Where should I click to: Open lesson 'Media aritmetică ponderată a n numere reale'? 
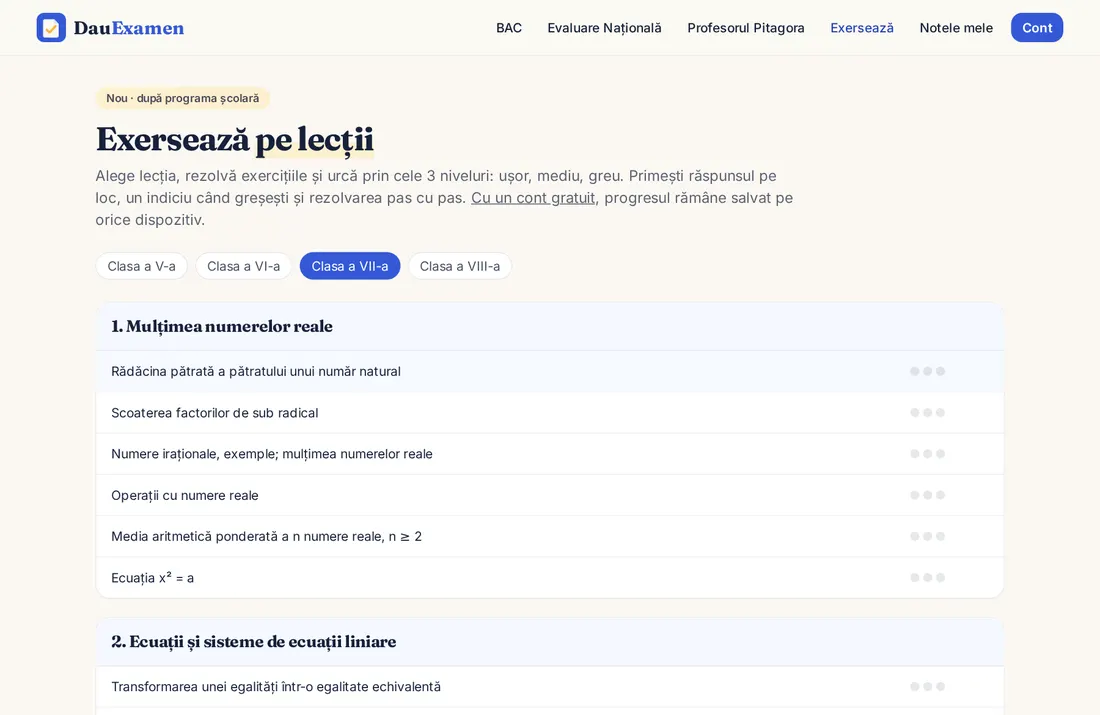550,537
